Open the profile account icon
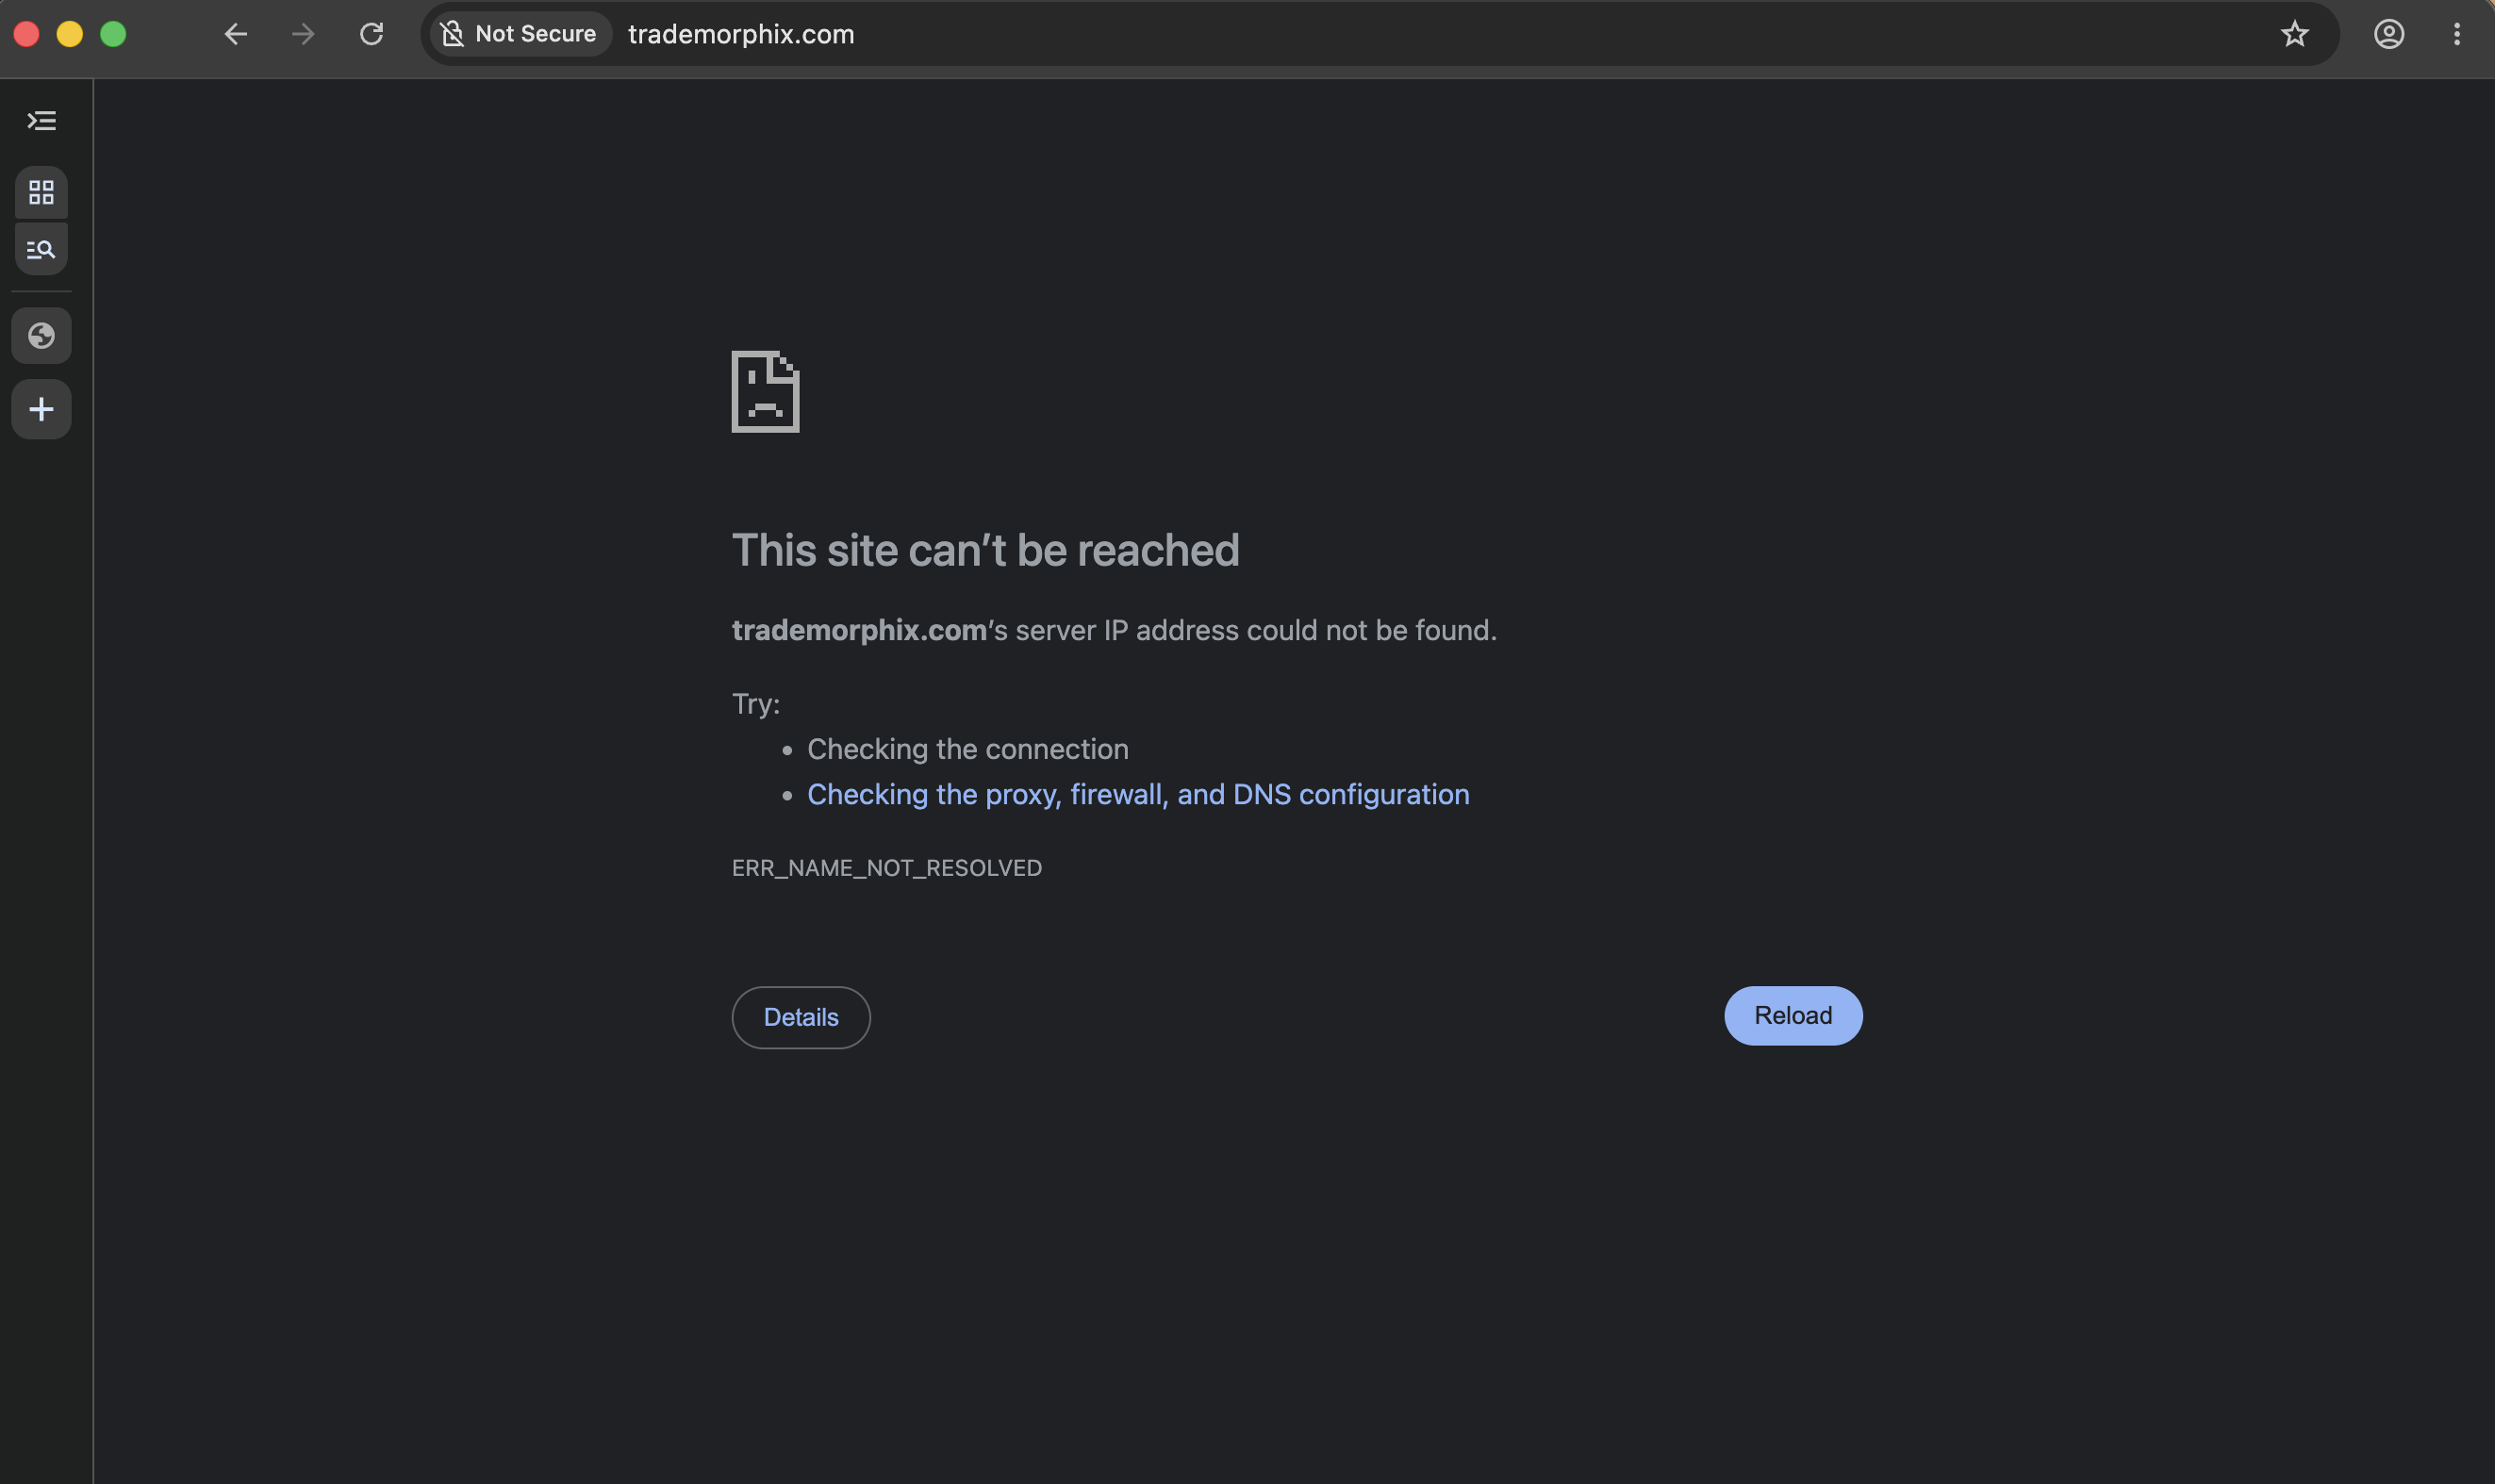The height and width of the screenshot is (1484, 2495). (x=2388, y=34)
